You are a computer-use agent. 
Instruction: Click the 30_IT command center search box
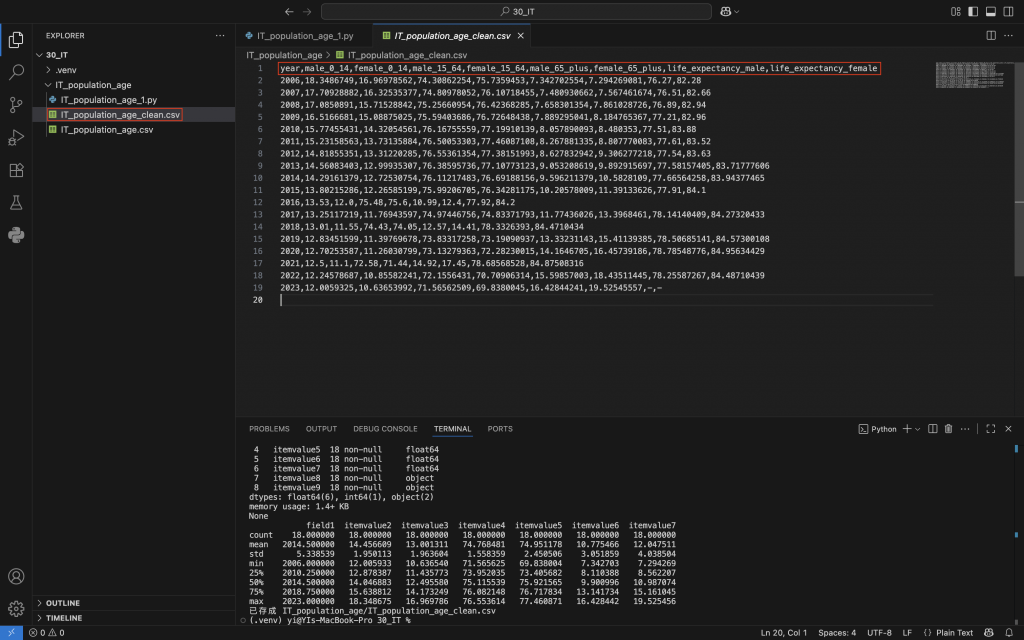pyautogui.click(x=516, y=11)
